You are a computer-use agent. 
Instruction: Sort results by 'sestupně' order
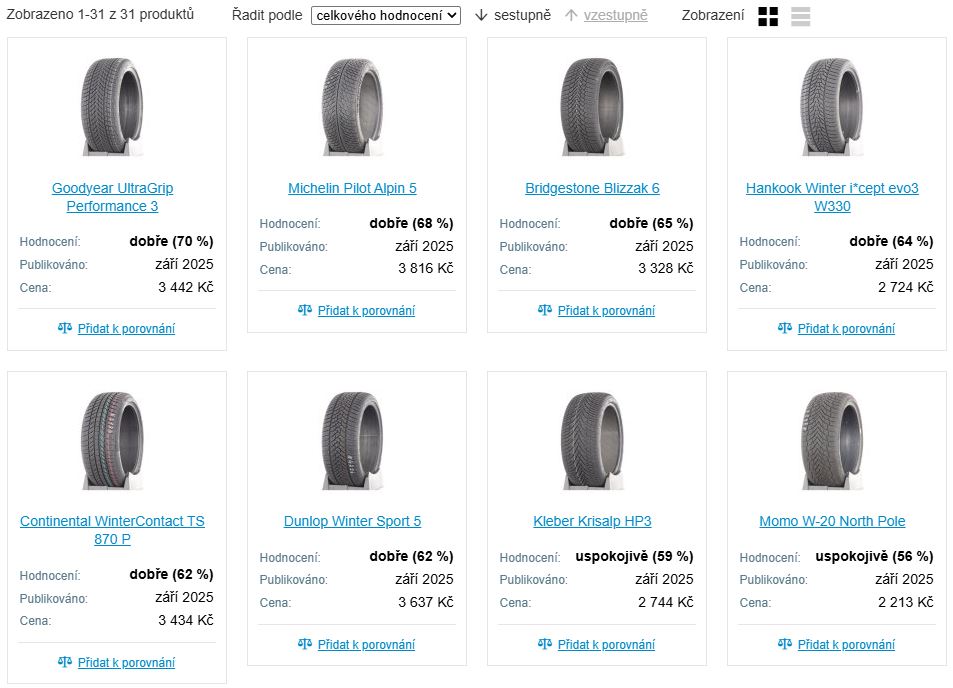coord(522,15)
